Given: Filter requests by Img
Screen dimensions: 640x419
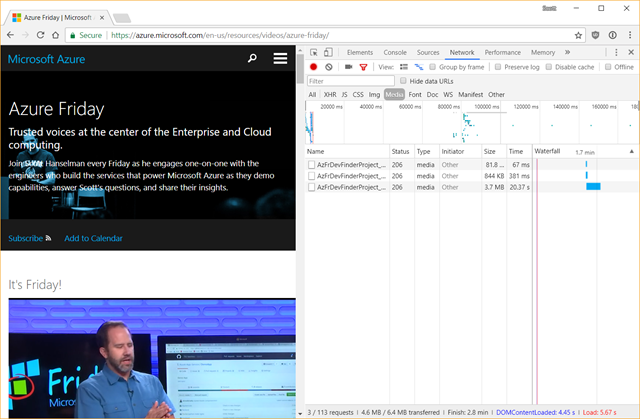Looking at the screenshot, I should click(x=374, y=95).
